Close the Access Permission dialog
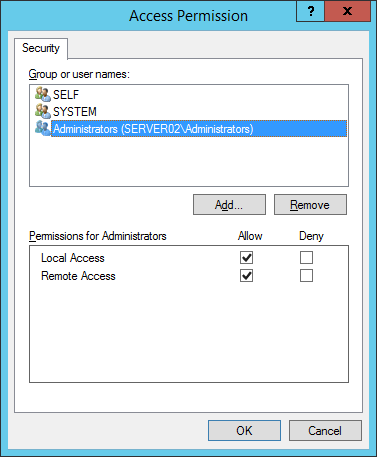 pos(347,12)
